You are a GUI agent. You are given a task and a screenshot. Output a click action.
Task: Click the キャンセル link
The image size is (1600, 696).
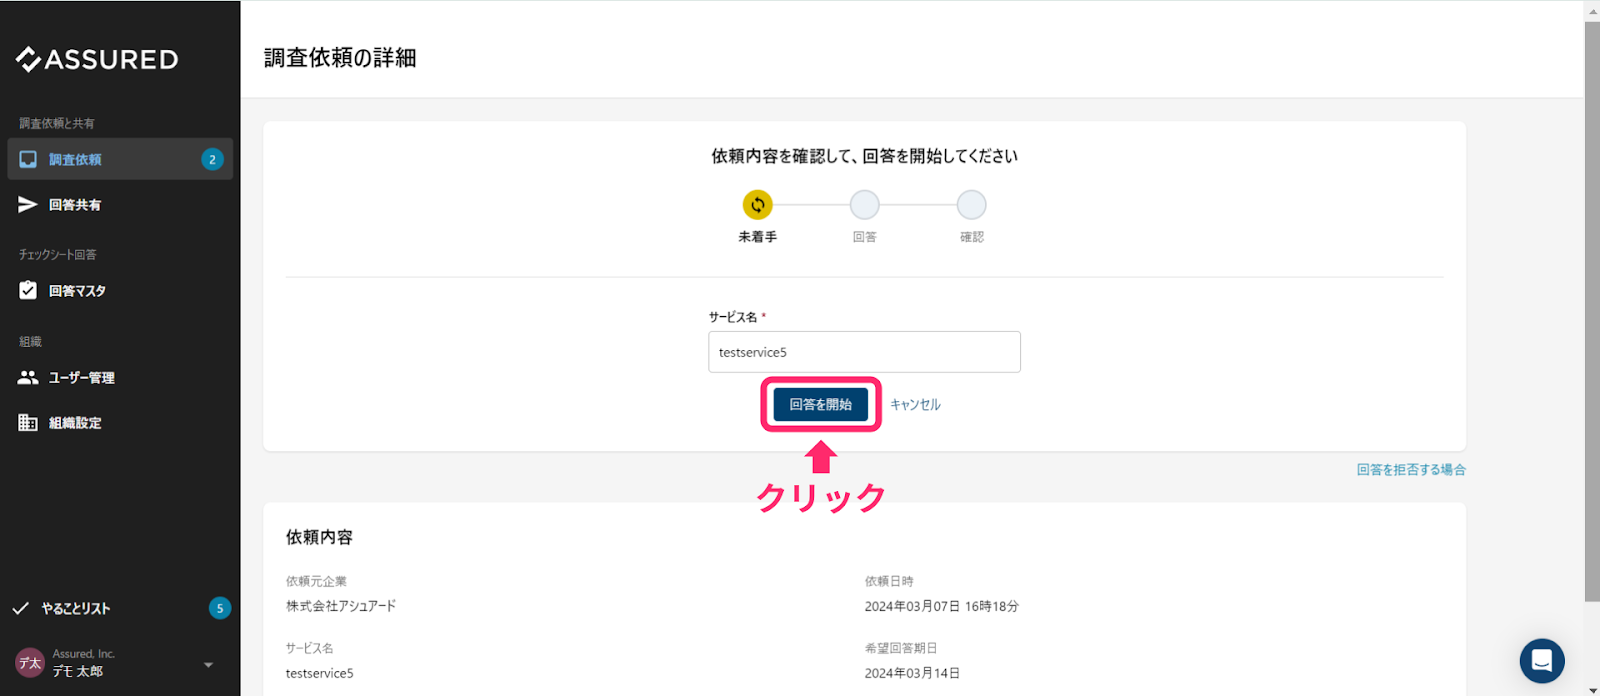915,405
